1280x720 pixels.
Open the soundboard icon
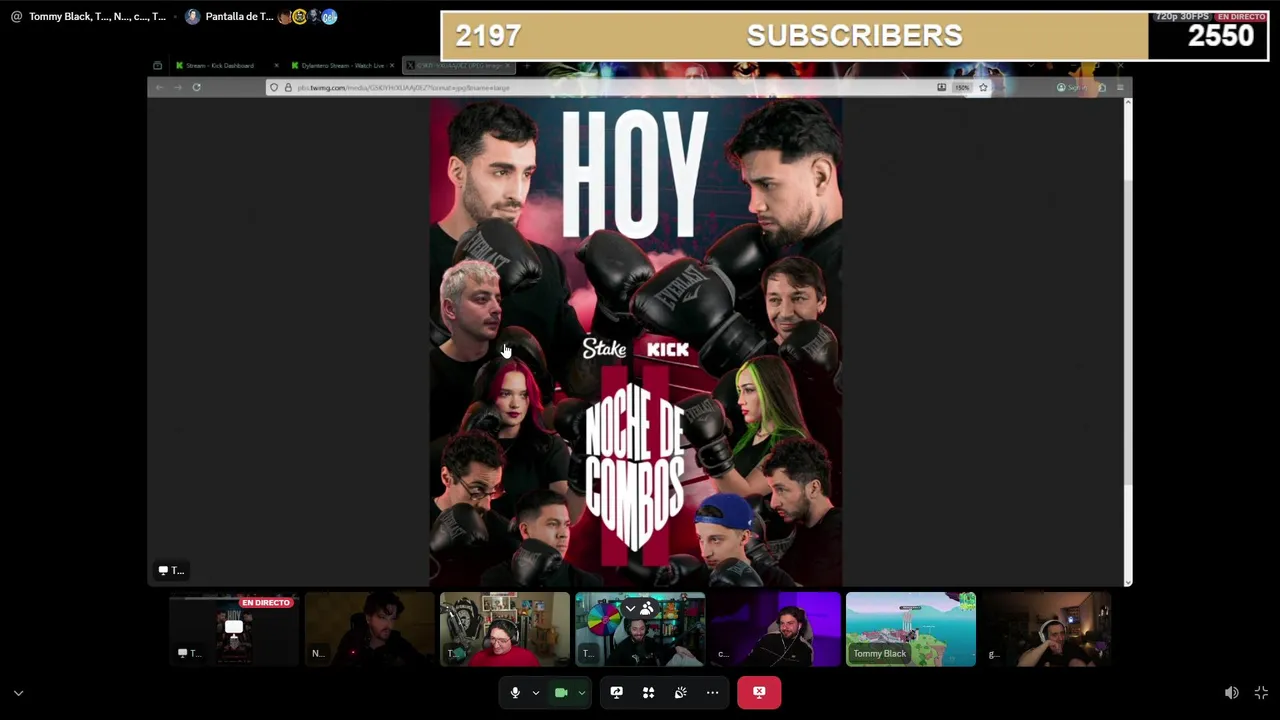(680, 692)
